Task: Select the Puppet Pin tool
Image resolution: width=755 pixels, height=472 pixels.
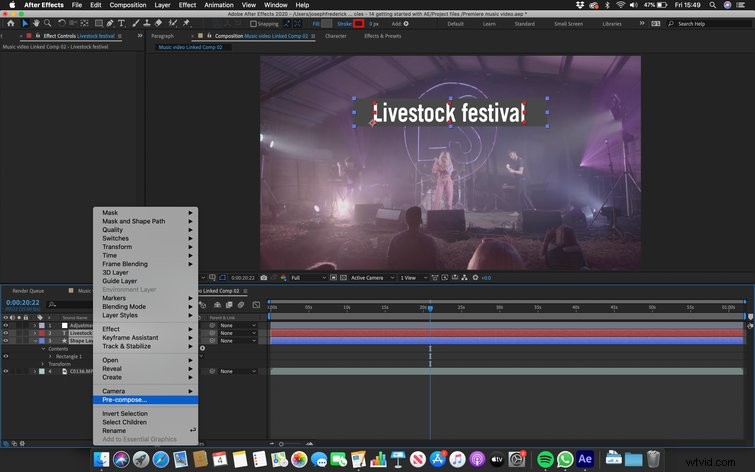Action: click(x=186, y=23)
